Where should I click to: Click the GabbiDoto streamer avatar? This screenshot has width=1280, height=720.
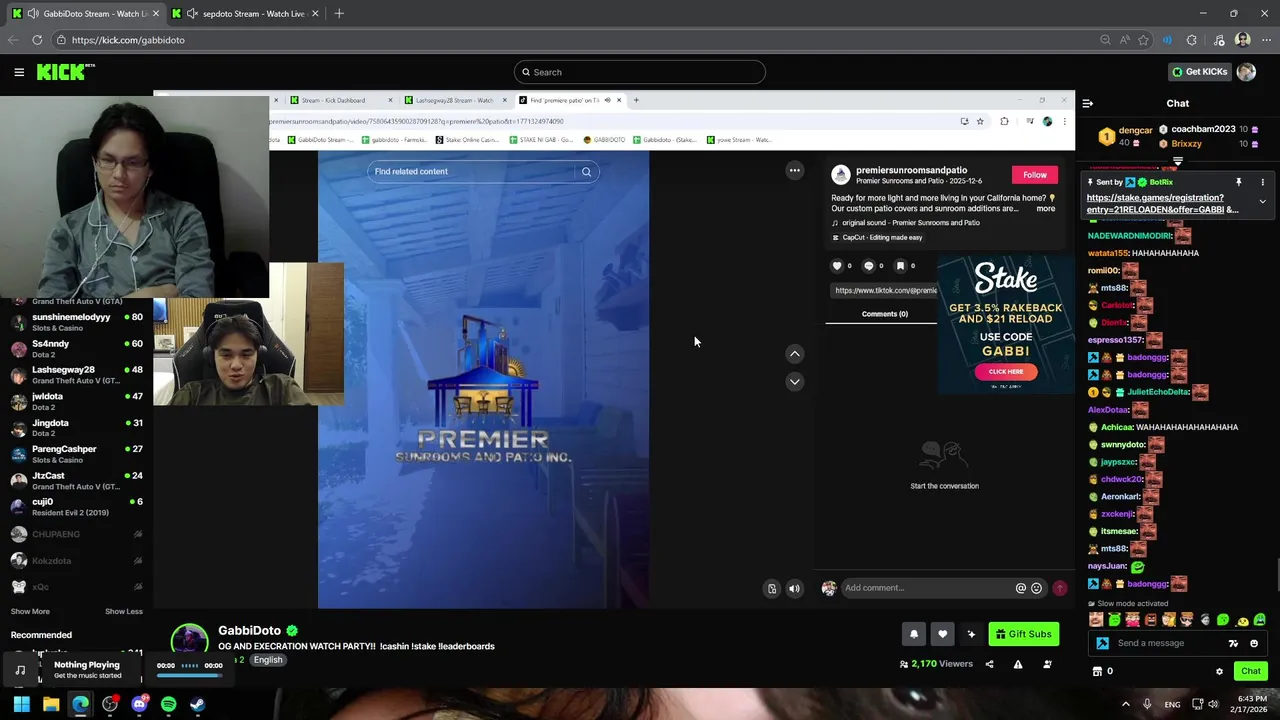tap(190, 641)
